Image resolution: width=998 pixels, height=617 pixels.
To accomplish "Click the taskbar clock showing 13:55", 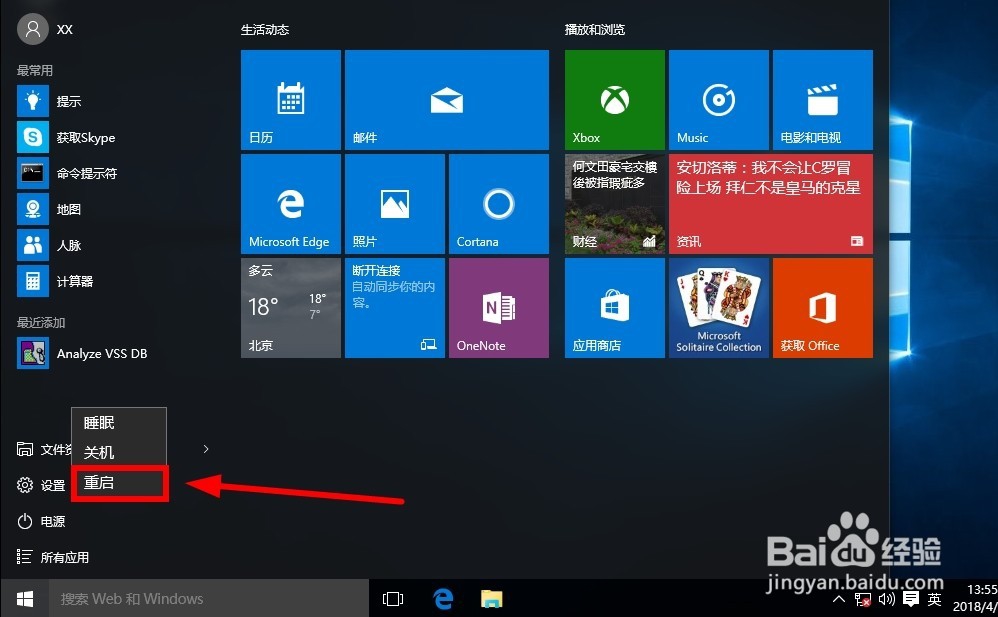I will [974, 599].
